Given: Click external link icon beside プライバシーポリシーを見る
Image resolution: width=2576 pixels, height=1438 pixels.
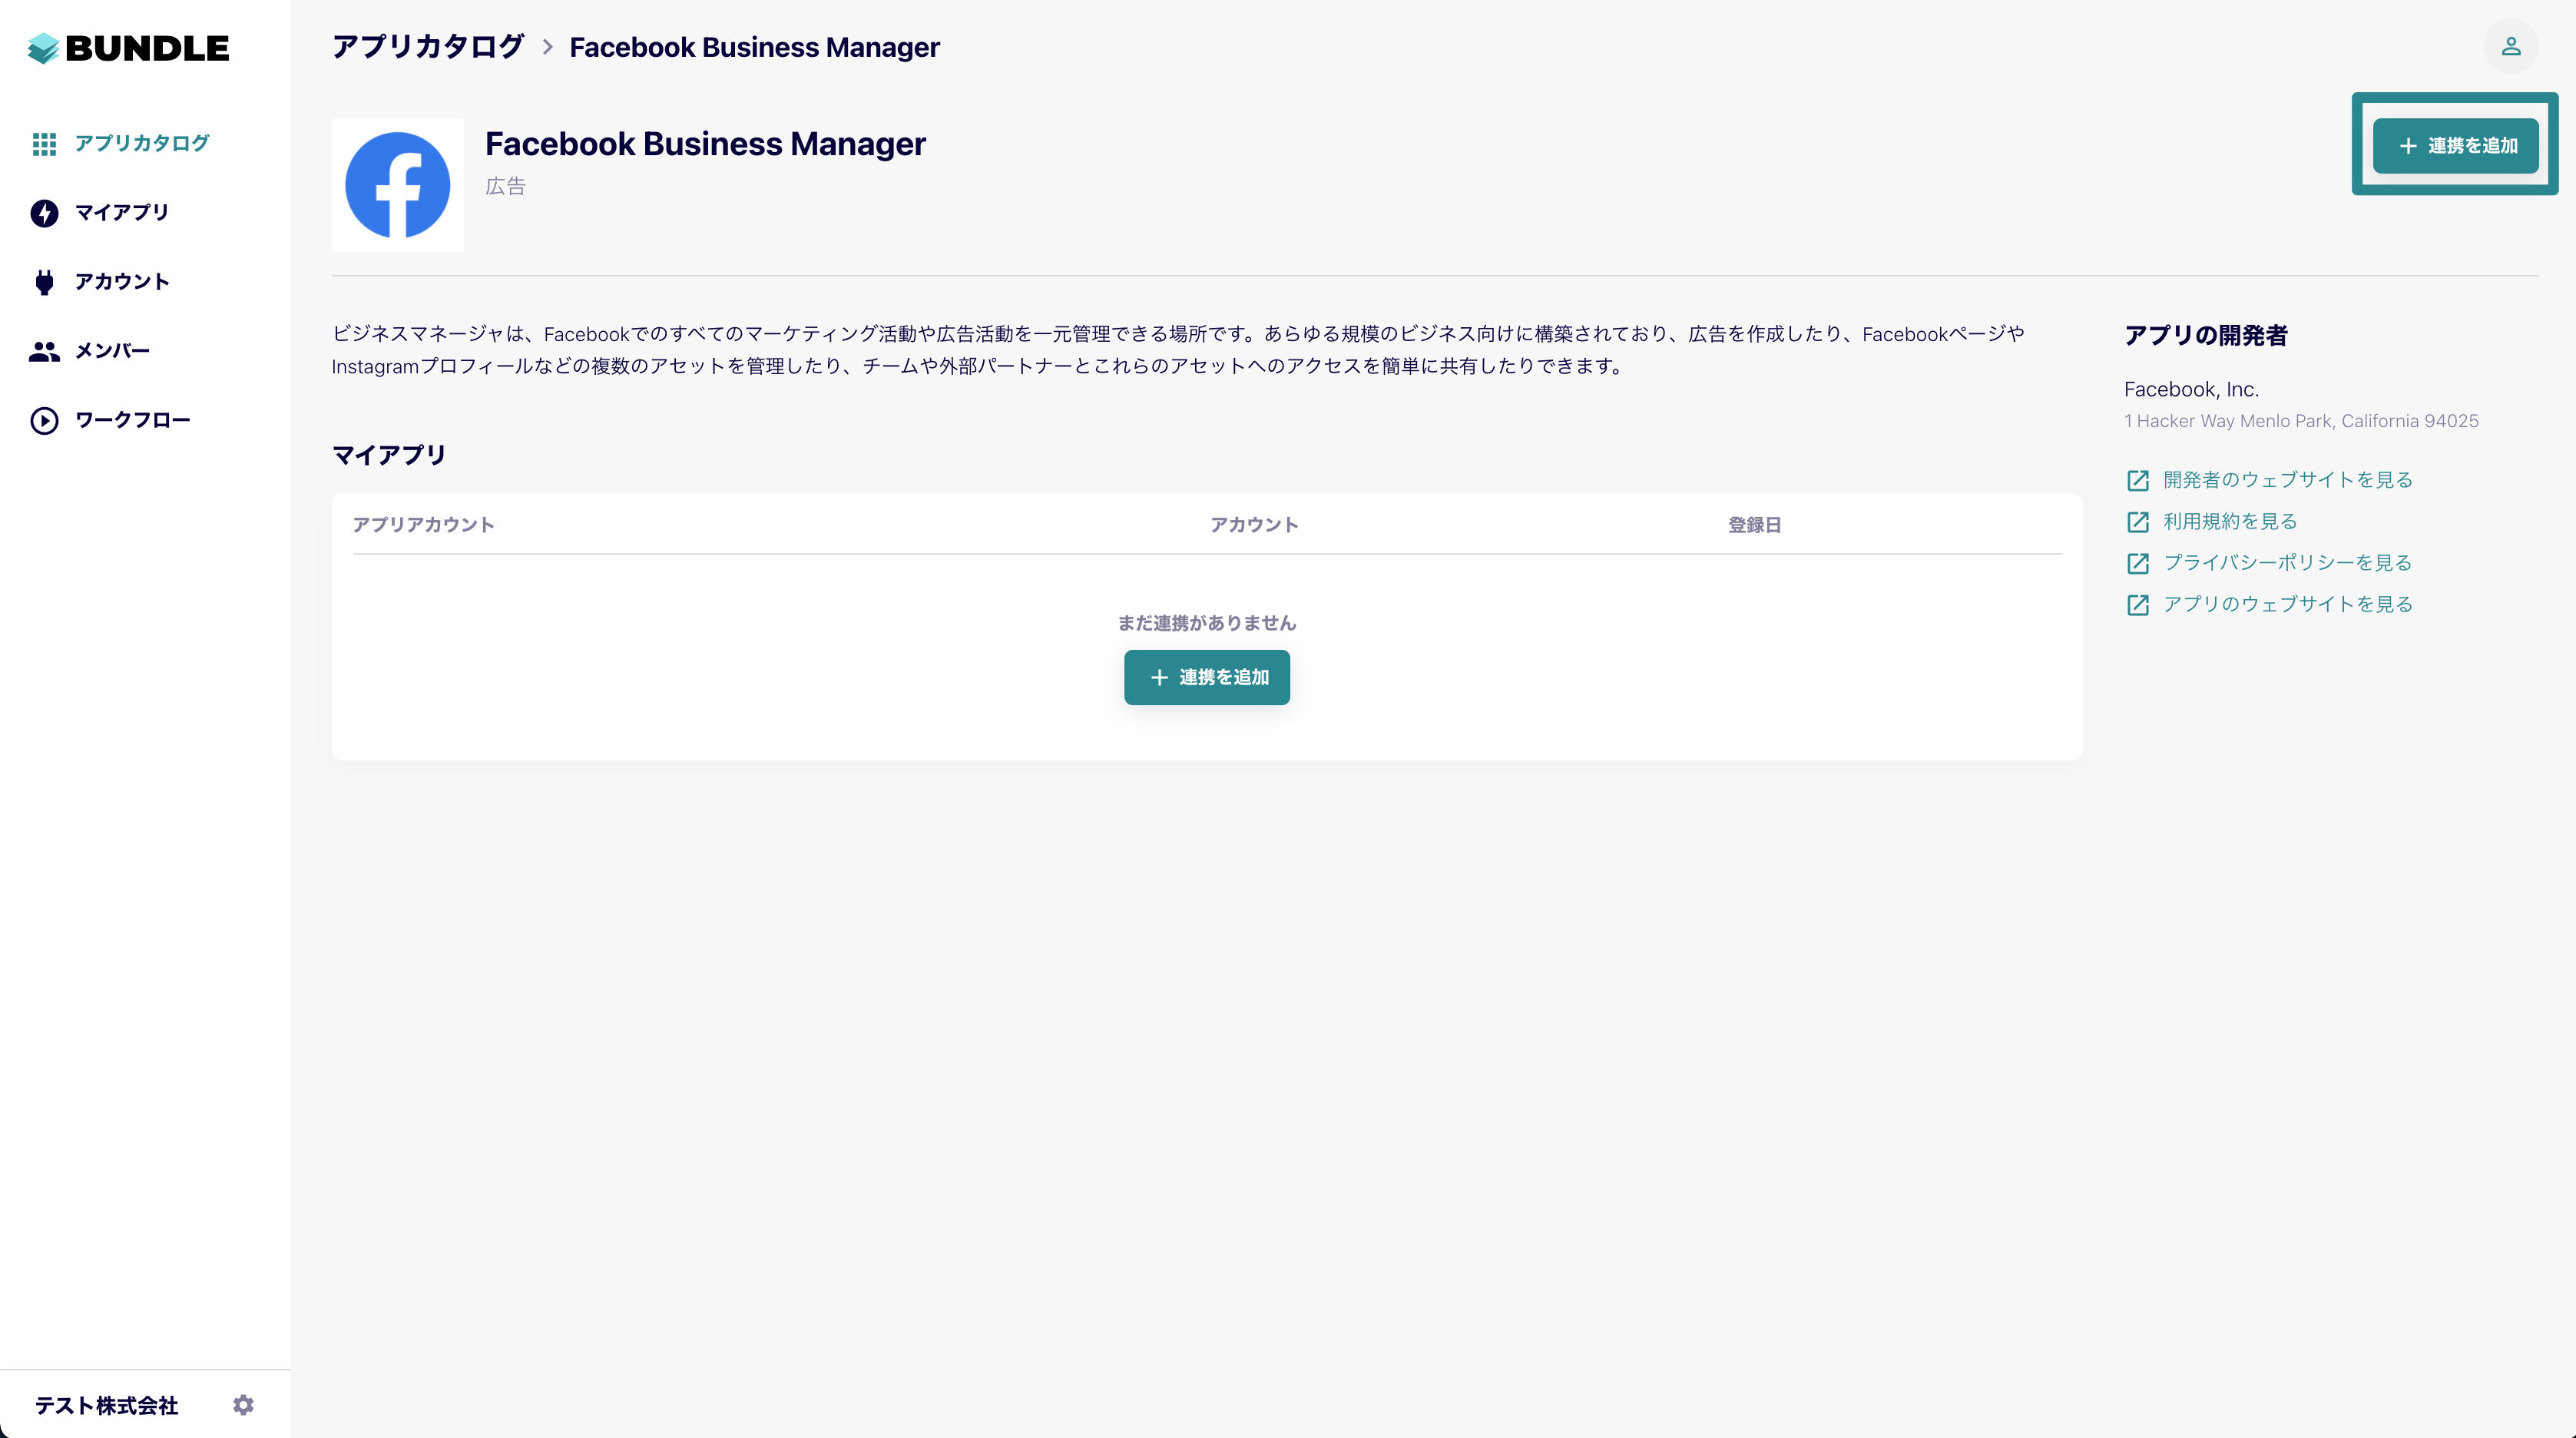Looking at the screenshot, I should point(2138,564).
